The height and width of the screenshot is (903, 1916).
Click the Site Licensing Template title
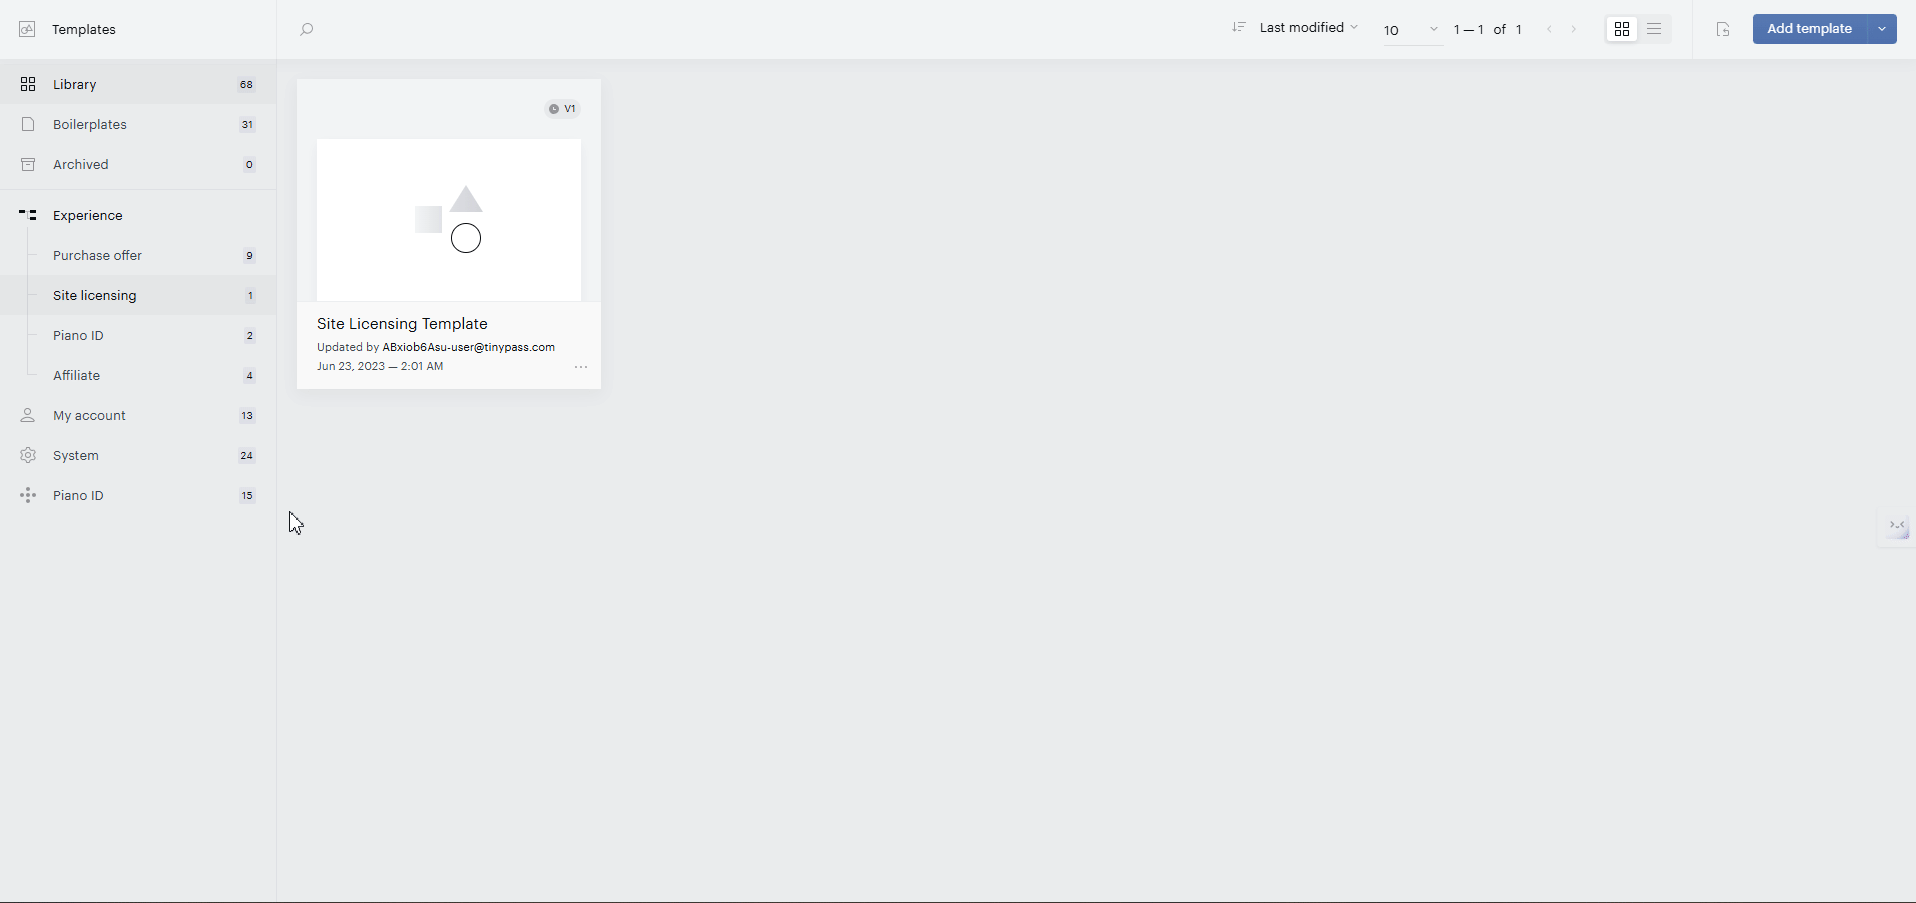402,324
